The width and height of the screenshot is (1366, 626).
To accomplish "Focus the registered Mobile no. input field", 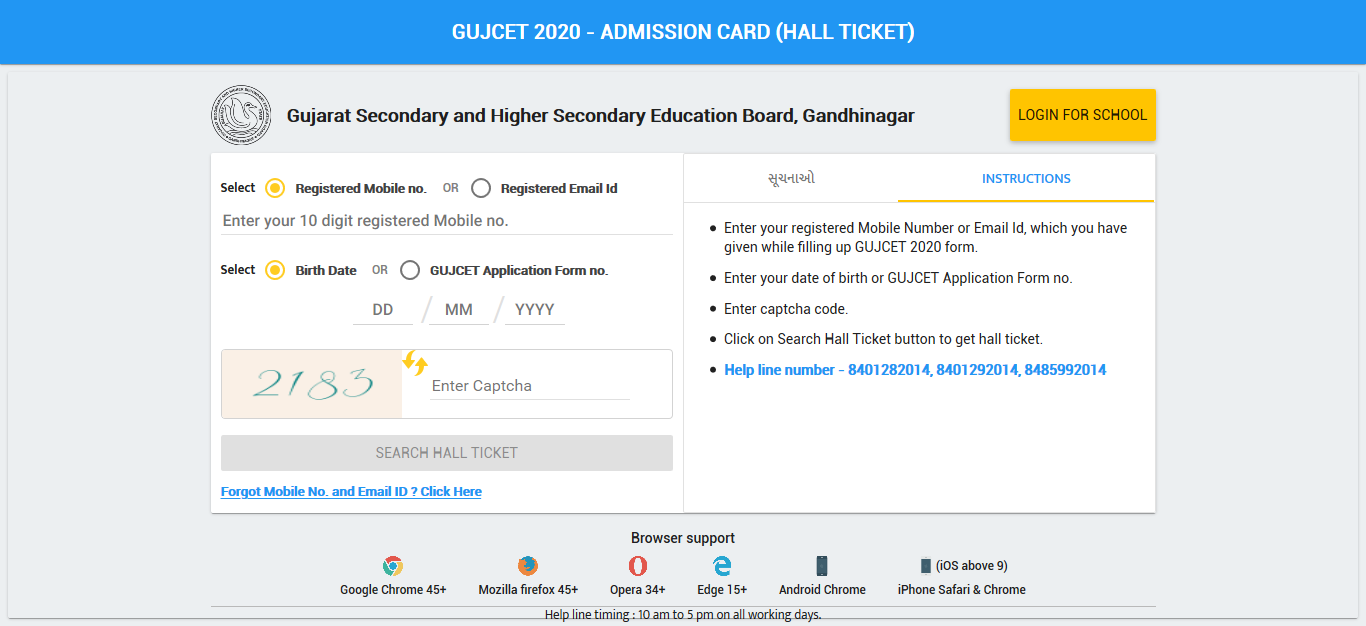I will point(446,221).
